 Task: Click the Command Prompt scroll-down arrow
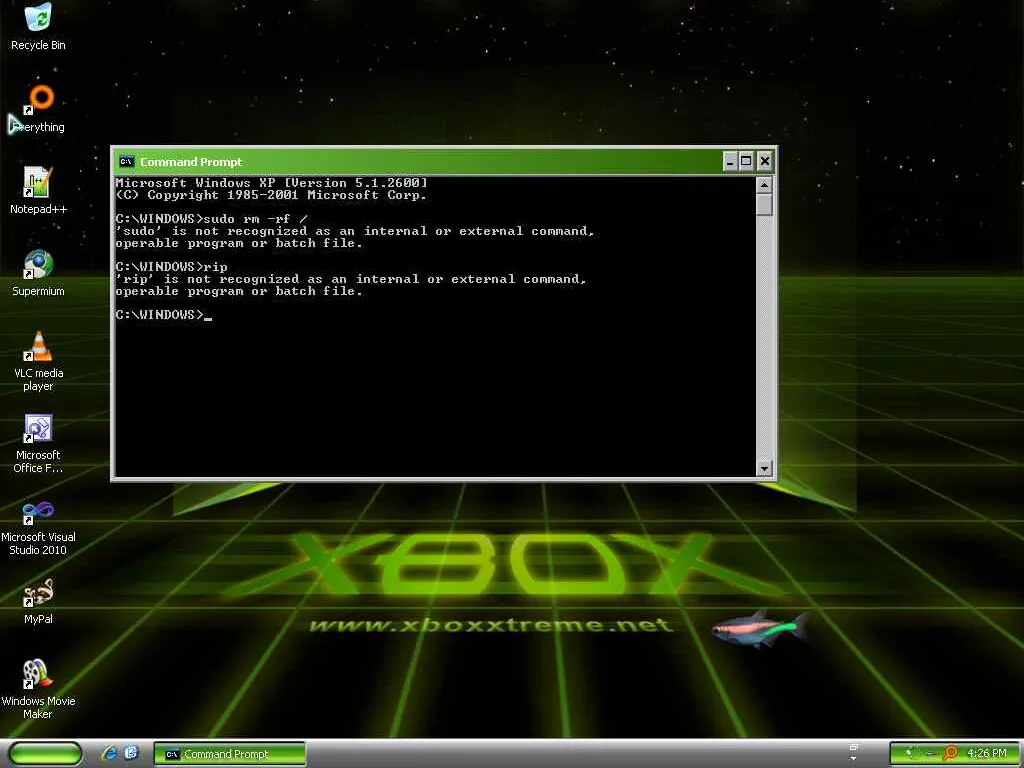pyautogui.click(x=764, y=468)
